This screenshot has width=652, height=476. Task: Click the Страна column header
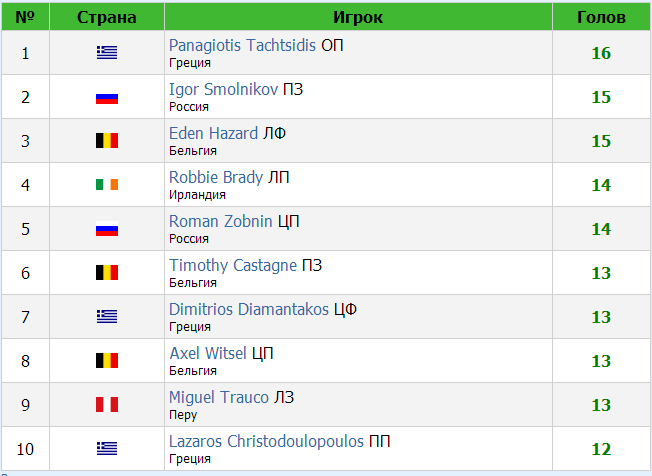pos(106,18)
